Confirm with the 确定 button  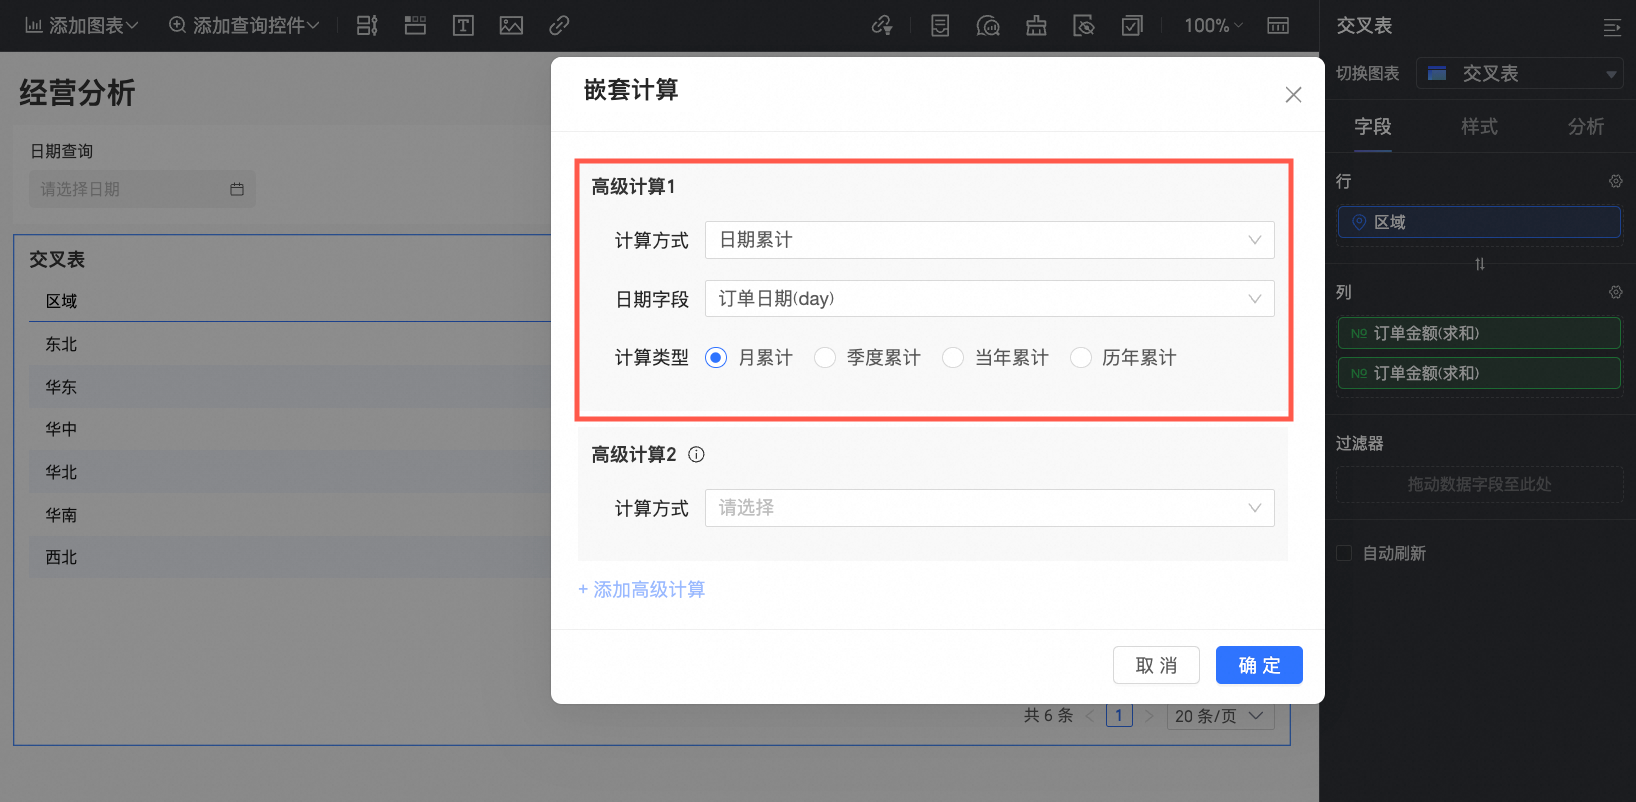point(1259,665)
